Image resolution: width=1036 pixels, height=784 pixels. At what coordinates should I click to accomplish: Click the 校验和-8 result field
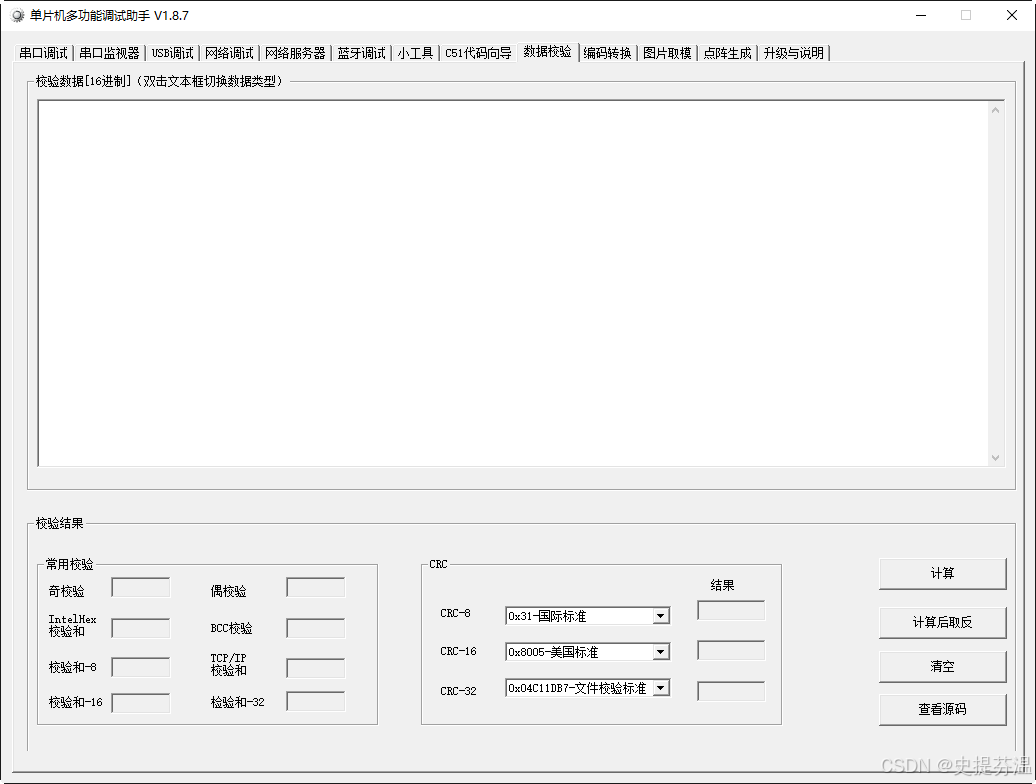[x=141, y=667]
